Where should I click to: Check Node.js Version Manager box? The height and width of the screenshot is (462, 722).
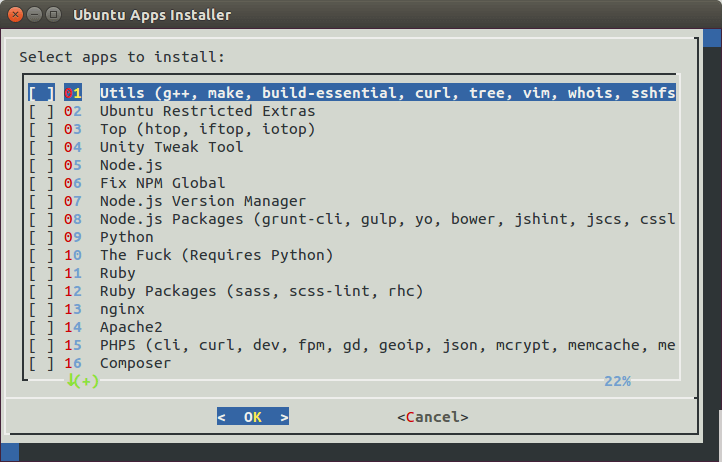pyautogui.click(x=41, y=201)
